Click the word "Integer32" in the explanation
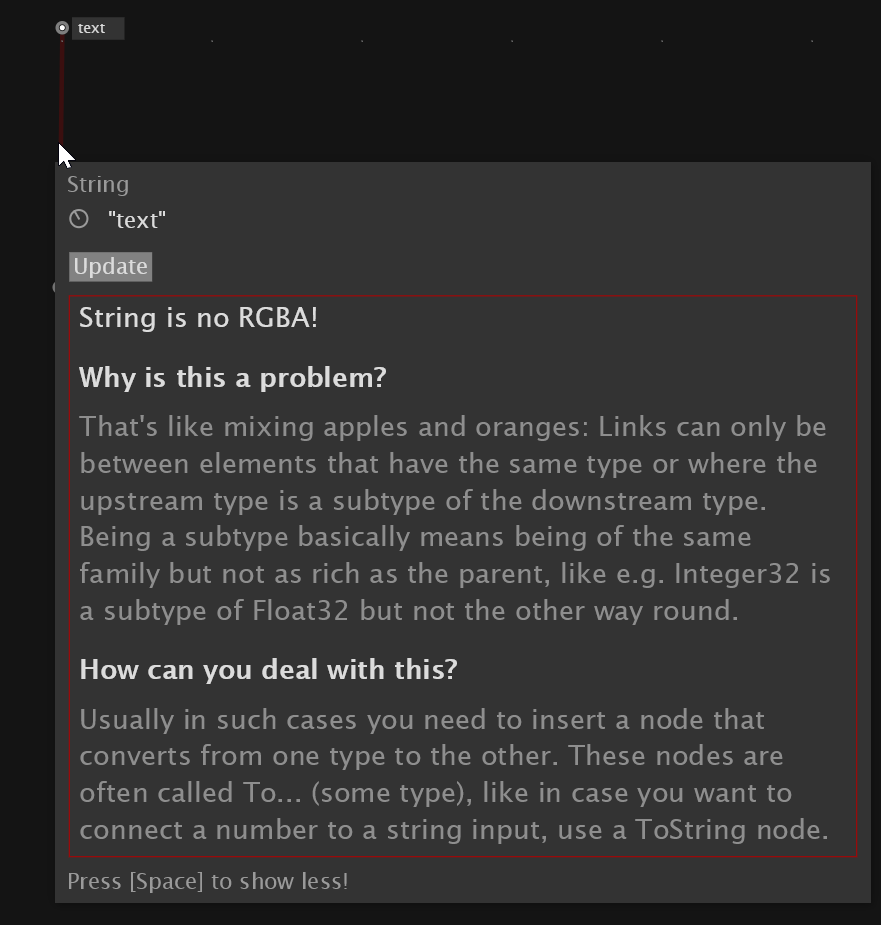Screen dimensions: 881x925 pyautogui.click(x=736, y=574)
